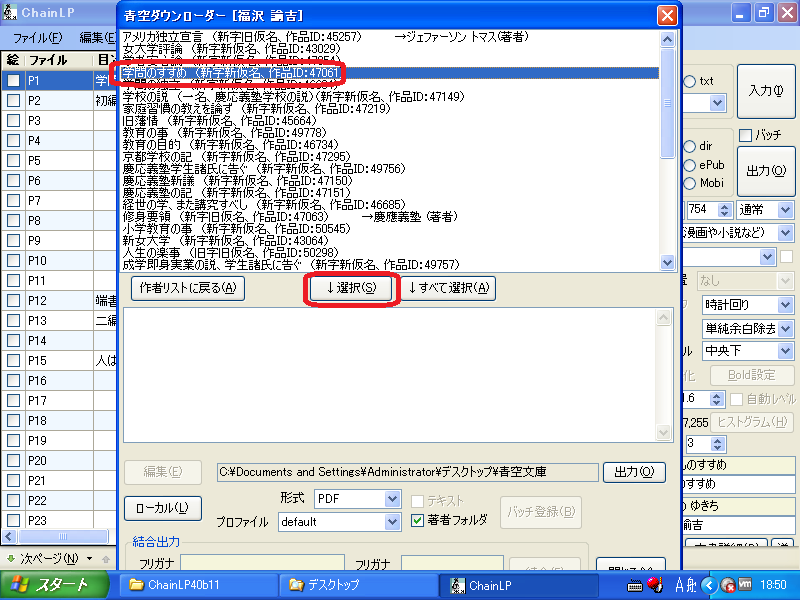This screenshot has height=600, width=800.
Task: Click ↓すべて選択(A) button
Action: pos(448,288)
